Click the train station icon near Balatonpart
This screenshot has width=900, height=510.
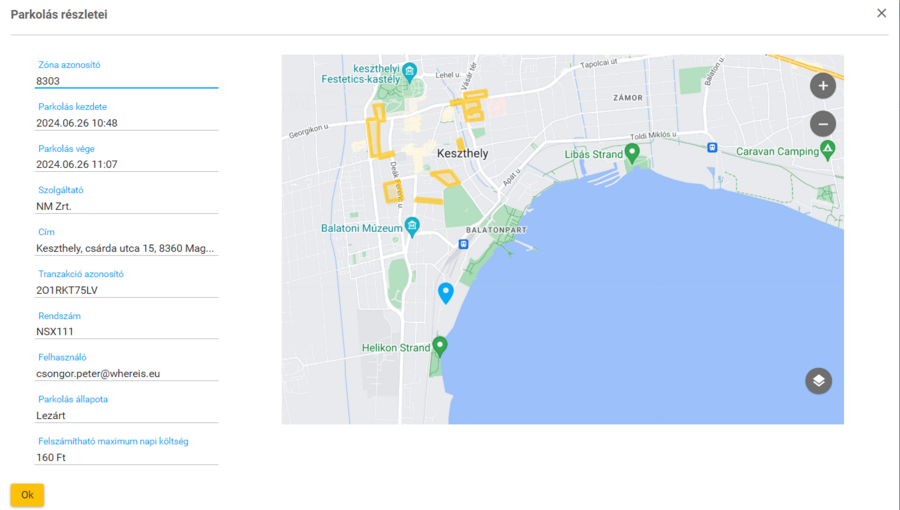(464, 243)
